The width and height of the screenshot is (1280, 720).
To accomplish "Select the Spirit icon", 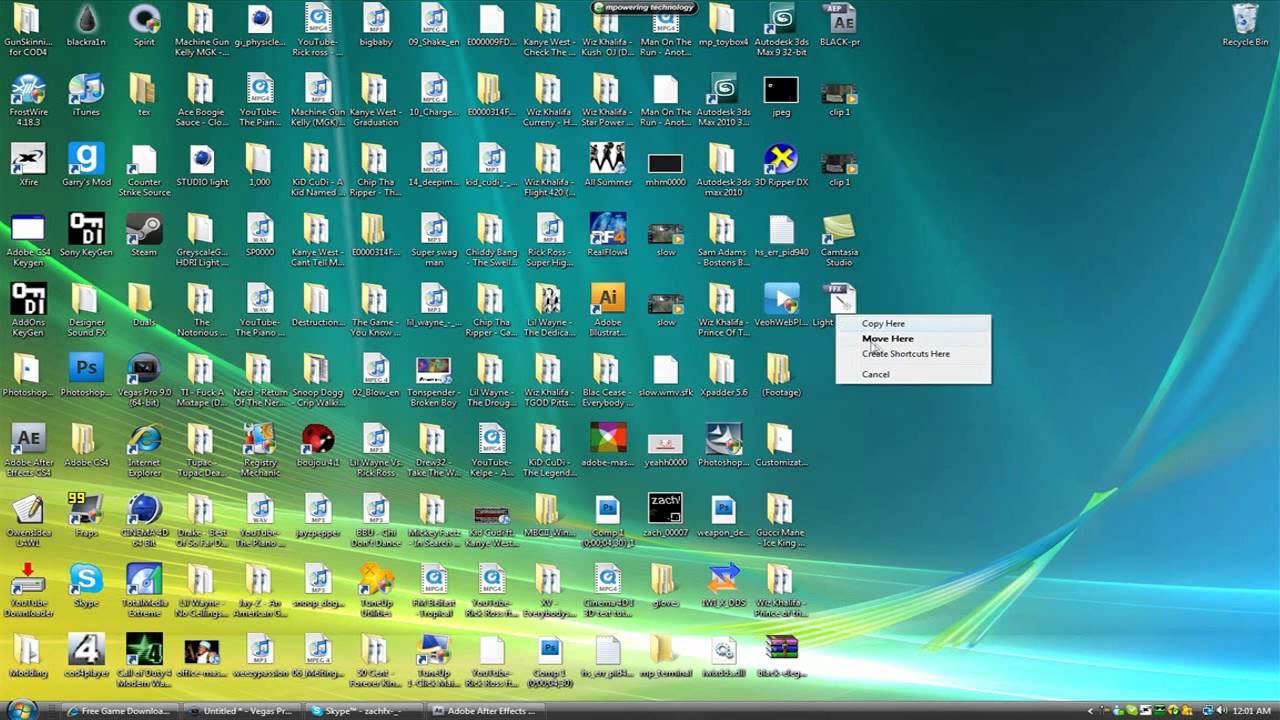I will click(x=144, y=26).
